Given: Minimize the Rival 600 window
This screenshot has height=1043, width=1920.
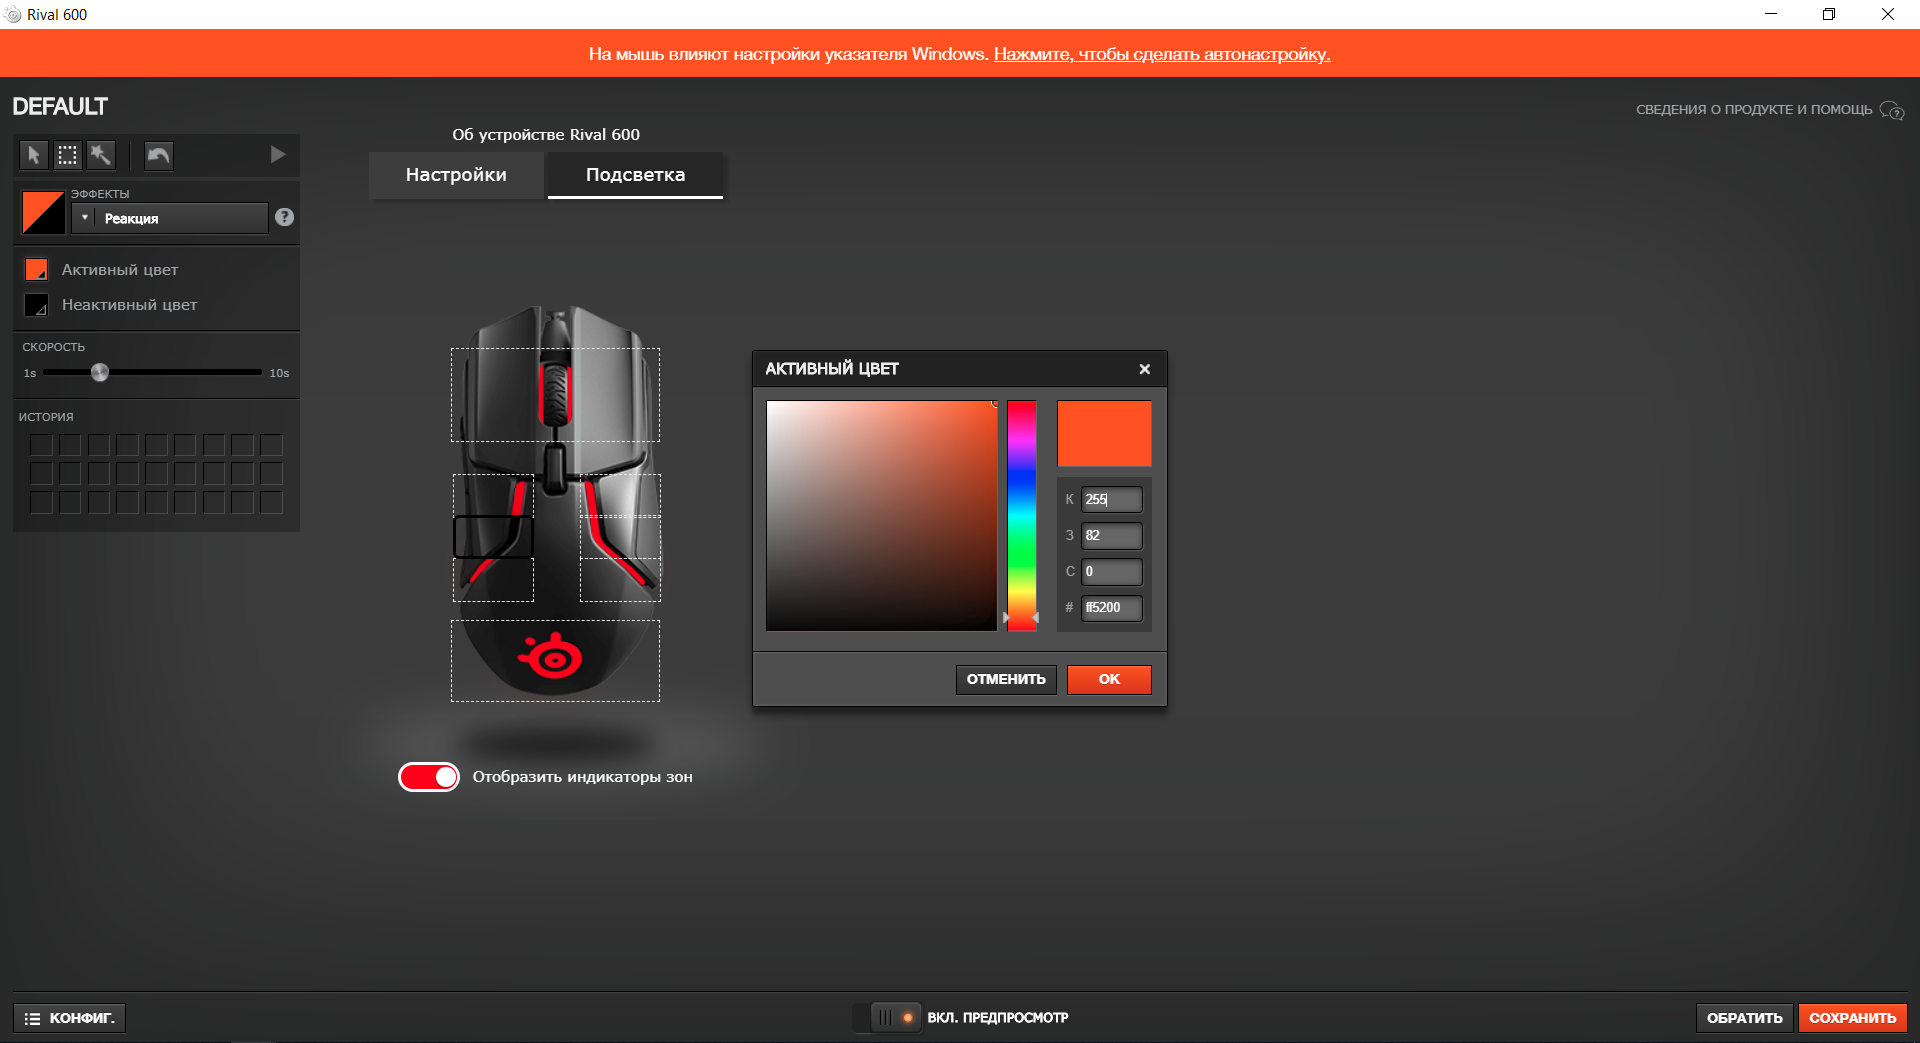Looking at the screenshot, I should point(1771,14).
